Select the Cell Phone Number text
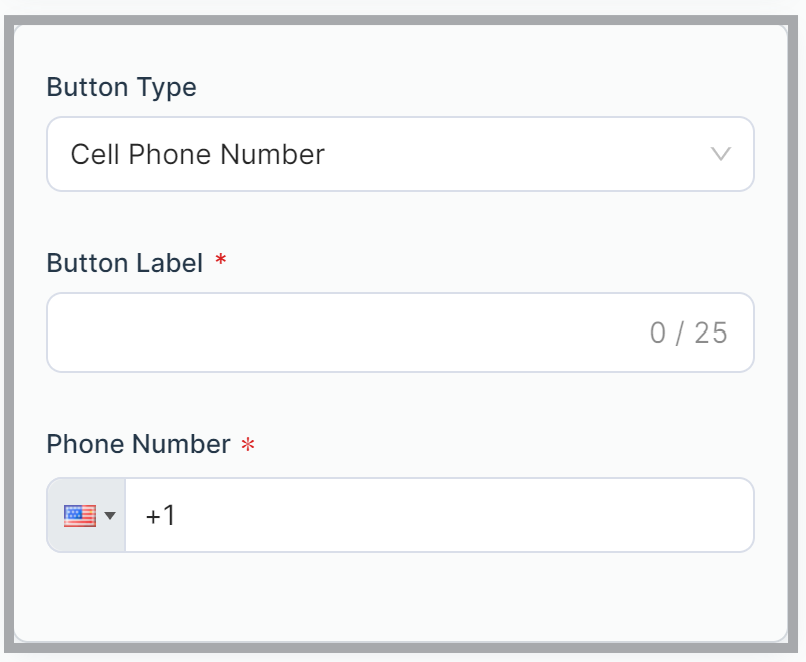 pos(197,154)
